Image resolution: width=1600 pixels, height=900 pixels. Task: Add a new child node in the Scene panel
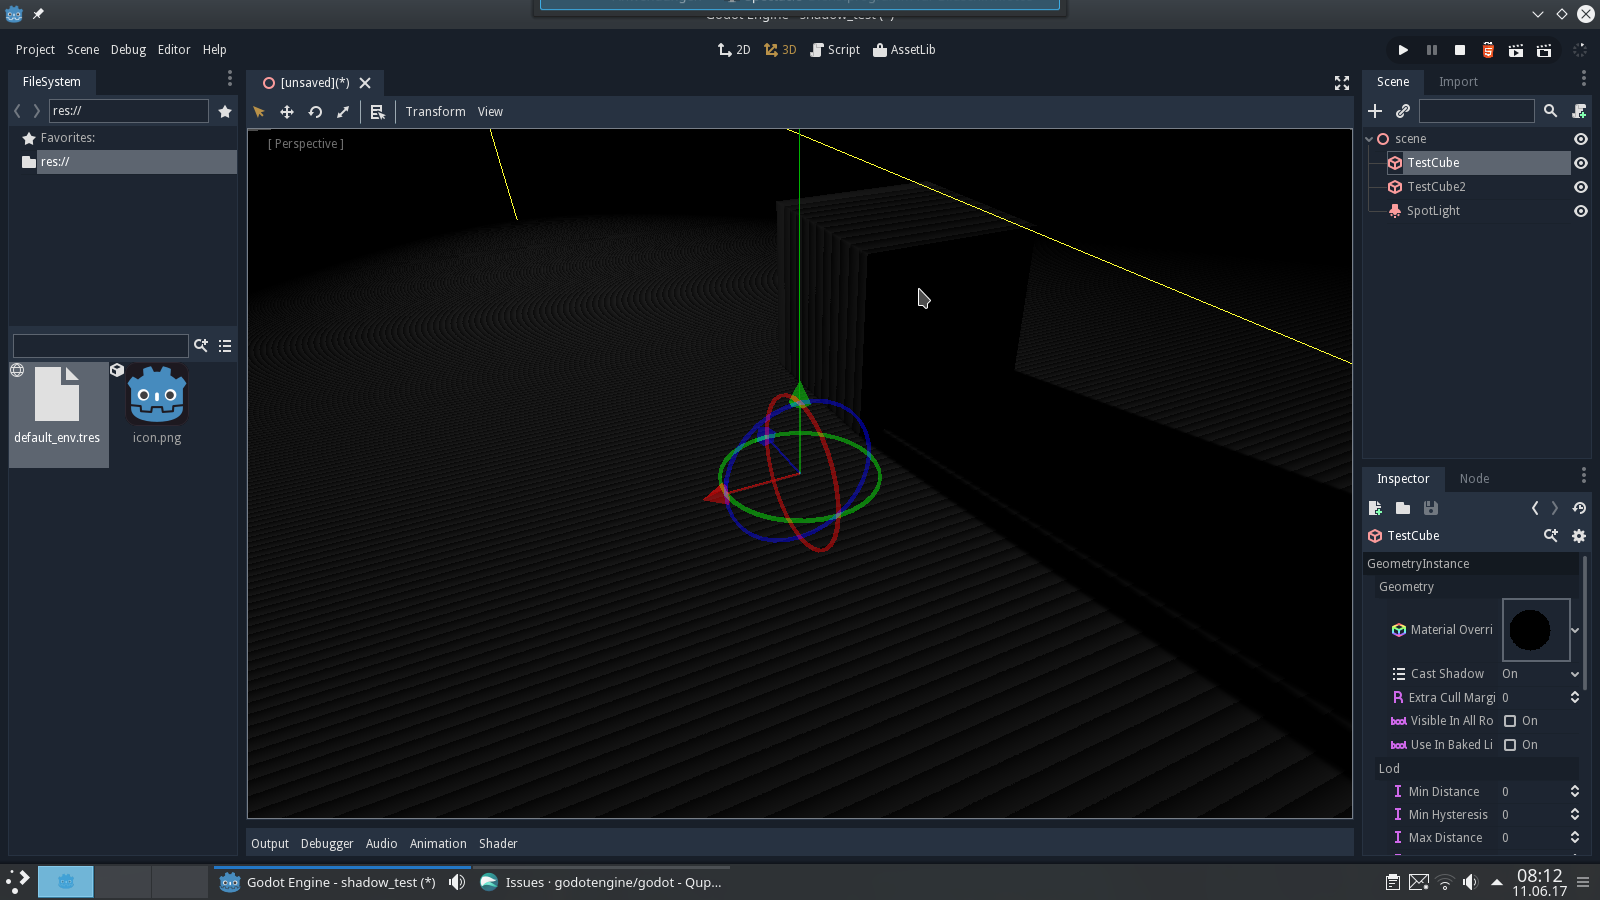point(1374,111)
